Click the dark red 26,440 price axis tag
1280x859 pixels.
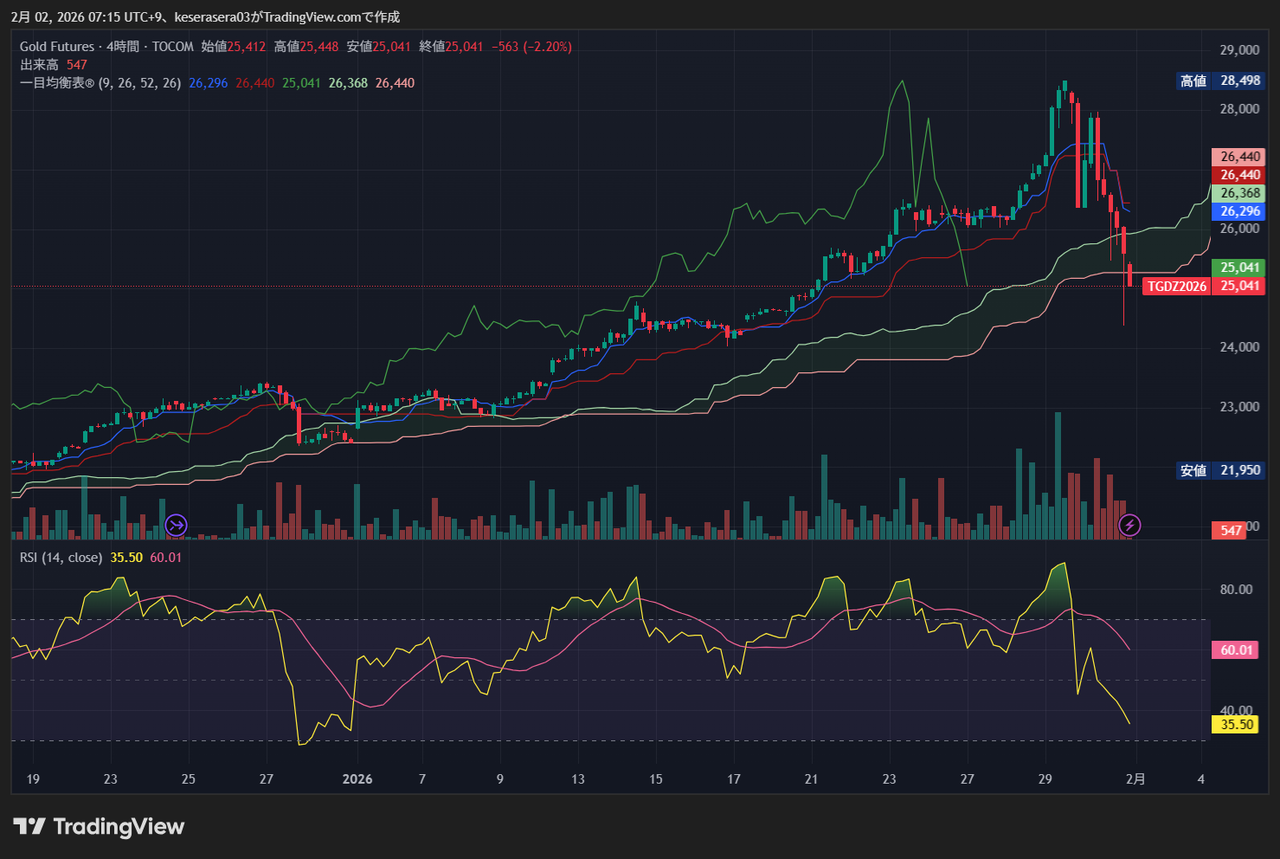[1238, 175]
